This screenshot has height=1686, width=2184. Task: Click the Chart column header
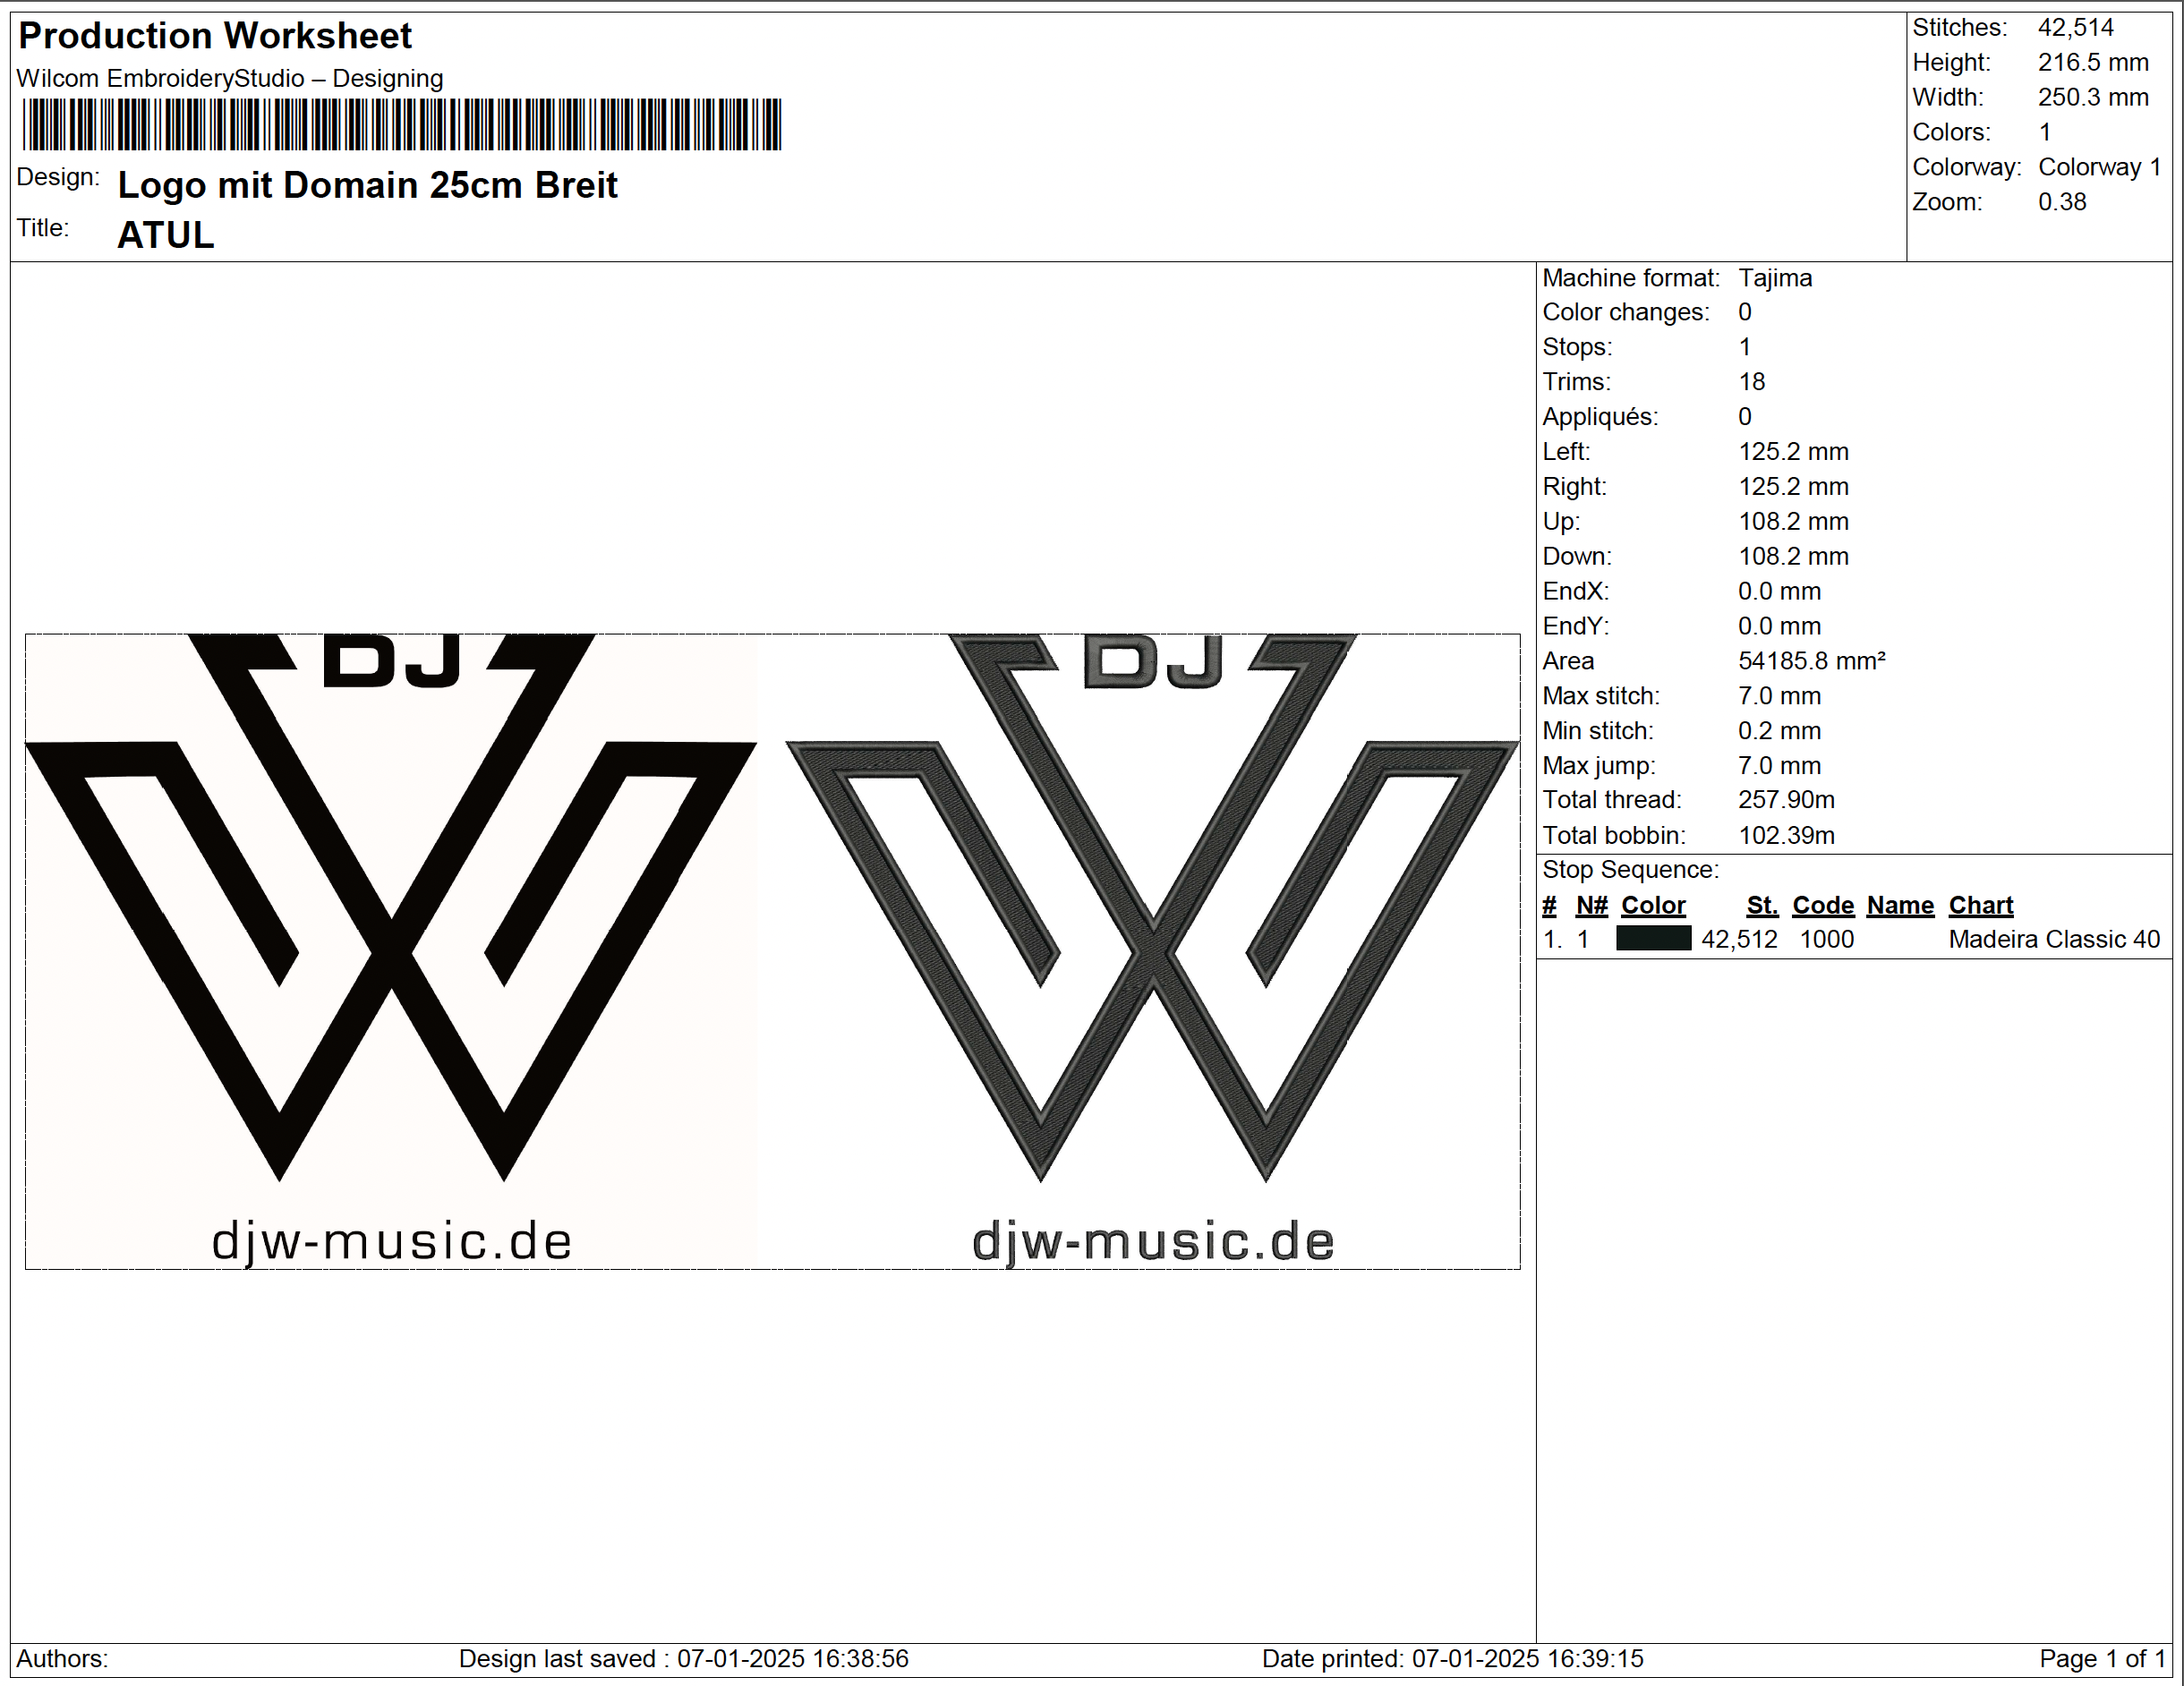pos(1979,905)
